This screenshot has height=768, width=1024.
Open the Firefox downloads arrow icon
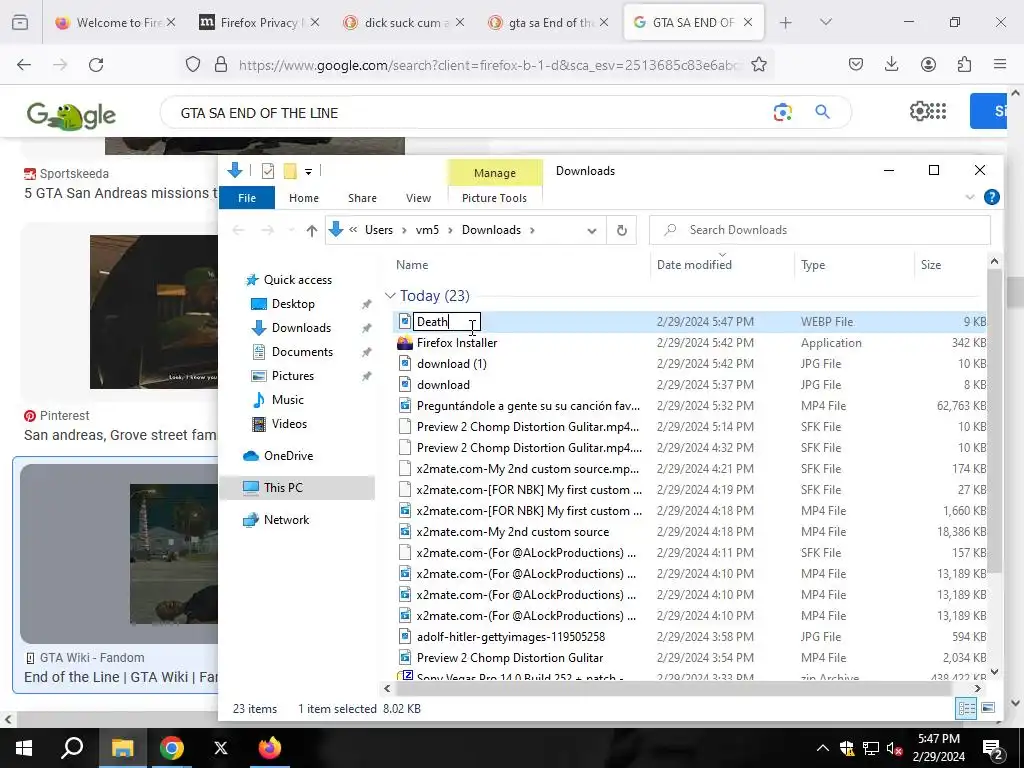point(891,64)
